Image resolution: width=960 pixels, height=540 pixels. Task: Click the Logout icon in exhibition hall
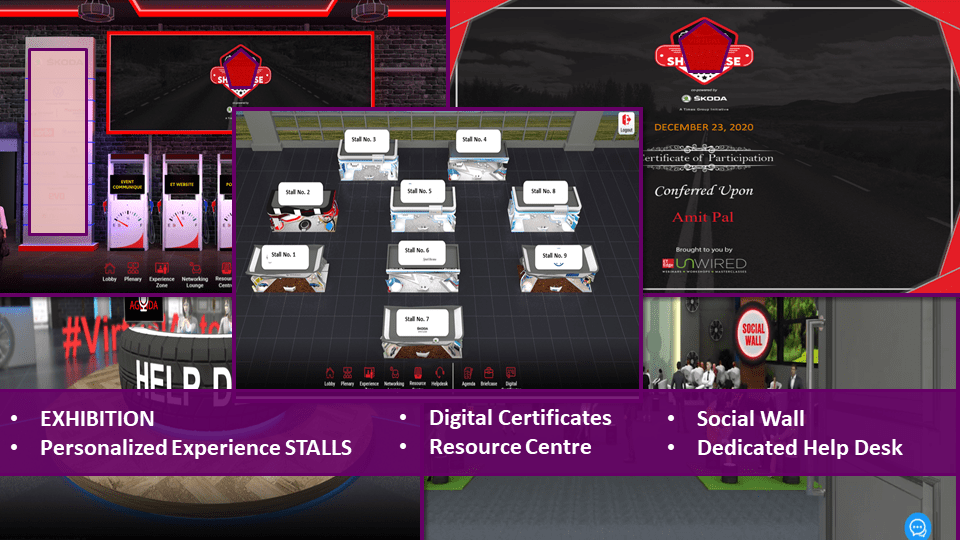pos(626,122)
